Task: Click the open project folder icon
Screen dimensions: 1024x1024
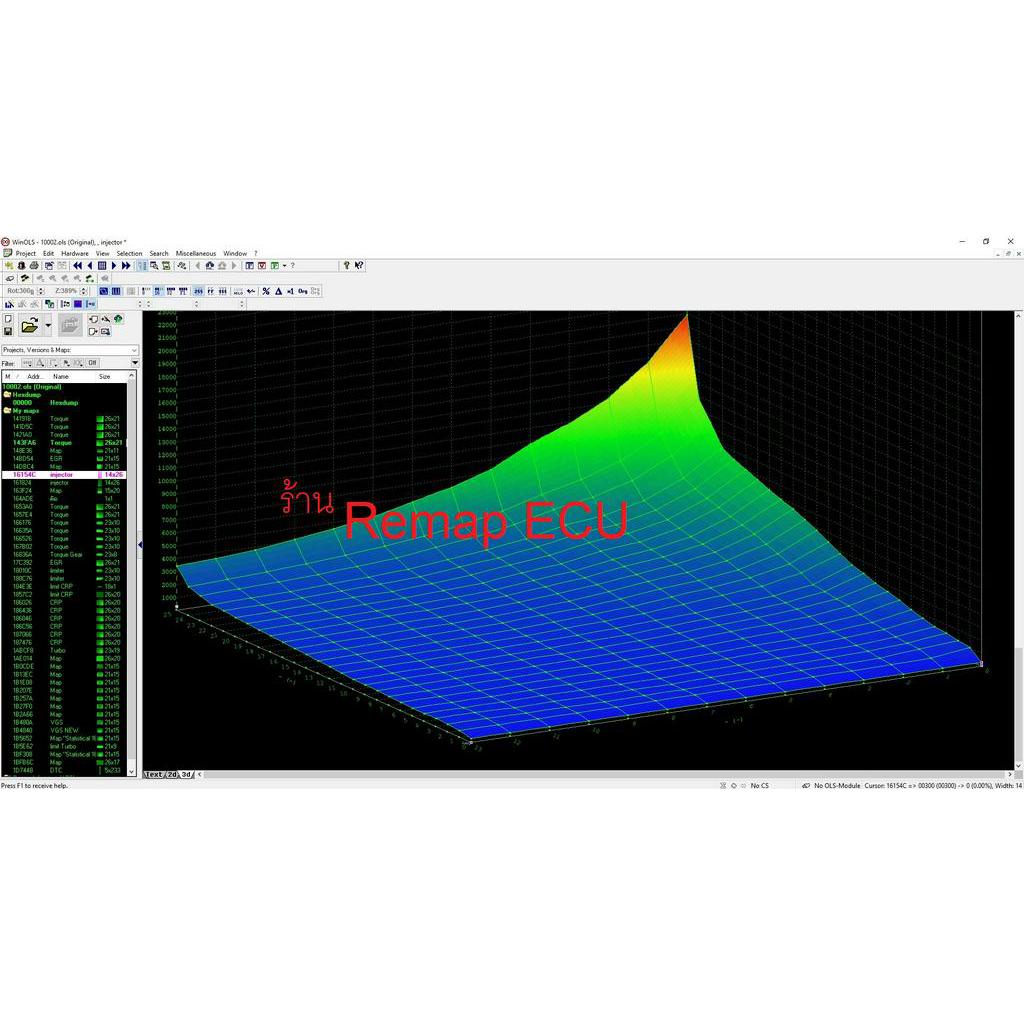Action: [30, 325]
